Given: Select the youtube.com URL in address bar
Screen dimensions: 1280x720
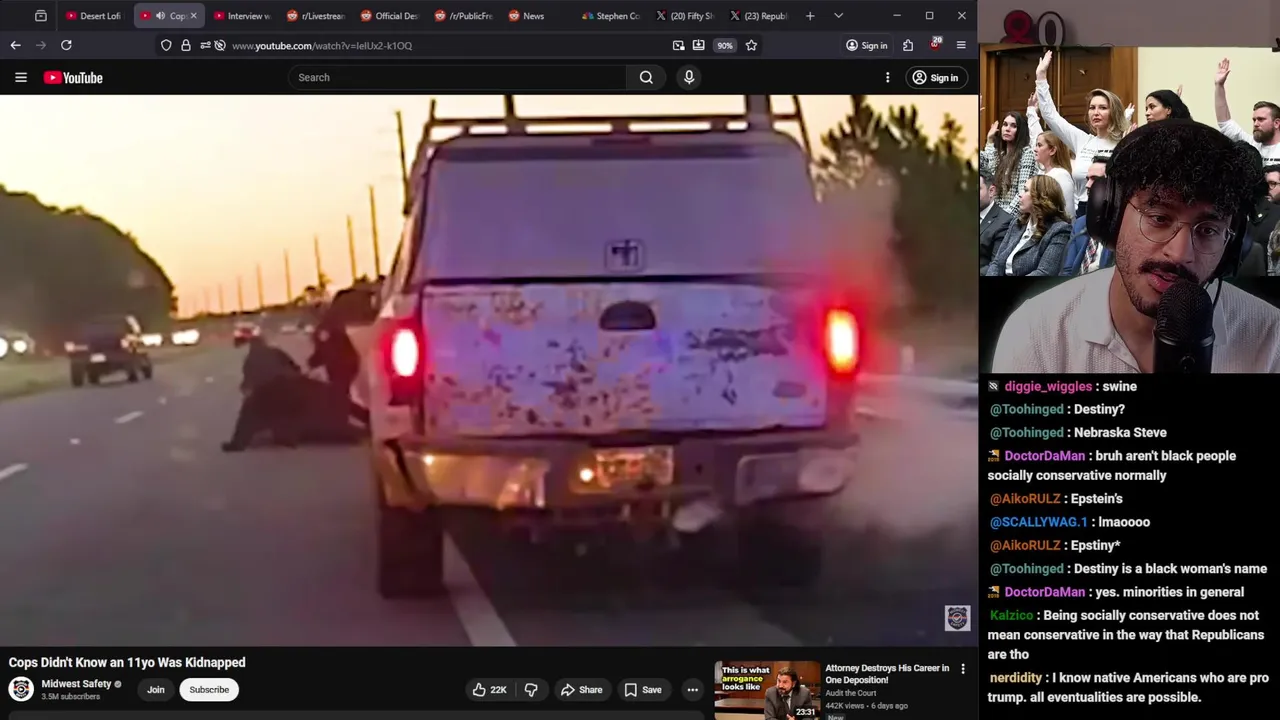Looking at the screenshot, I should coord(322,45).
